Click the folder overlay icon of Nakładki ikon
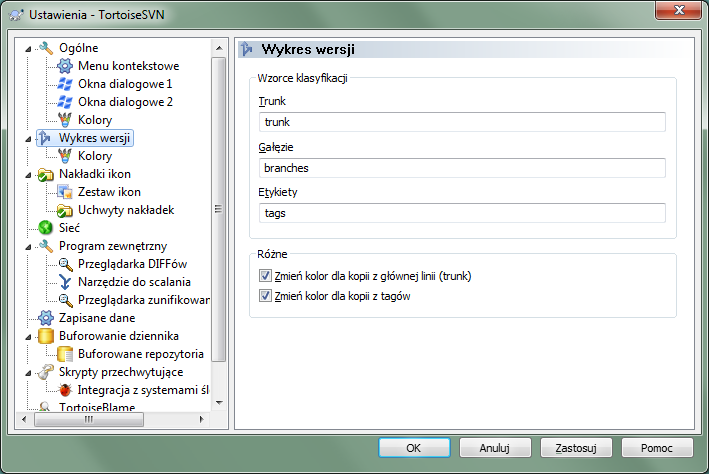This screenshot has height=474, width=709. click(46, 174)
